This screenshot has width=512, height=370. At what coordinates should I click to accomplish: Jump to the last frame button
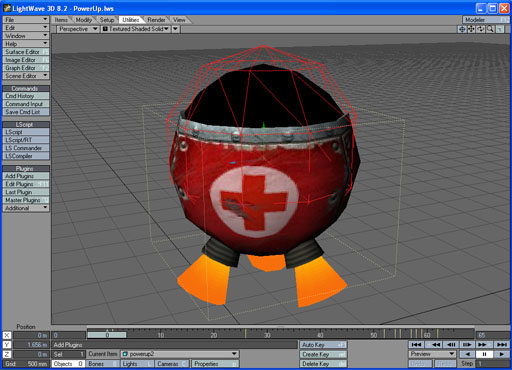click(501, 344)
